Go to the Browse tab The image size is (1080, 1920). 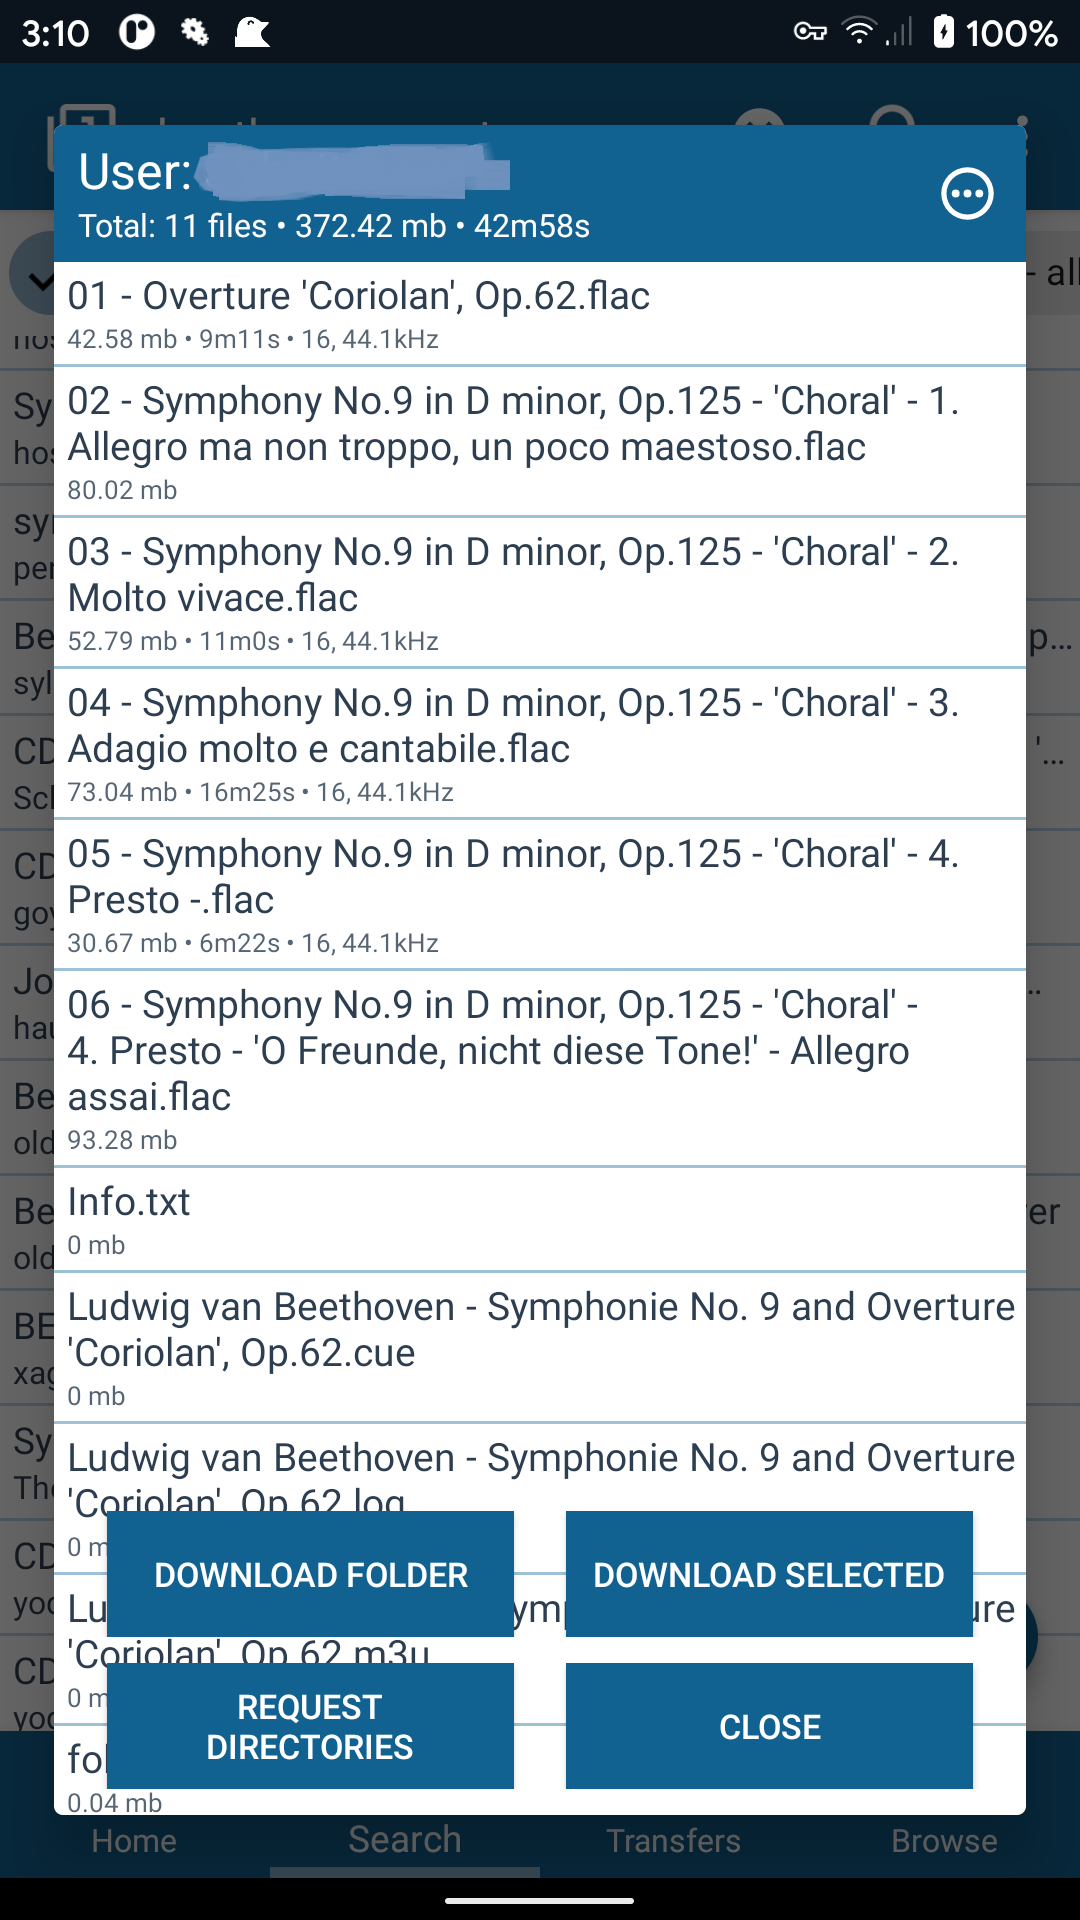pyautogui.click(x=944, y=1841)
